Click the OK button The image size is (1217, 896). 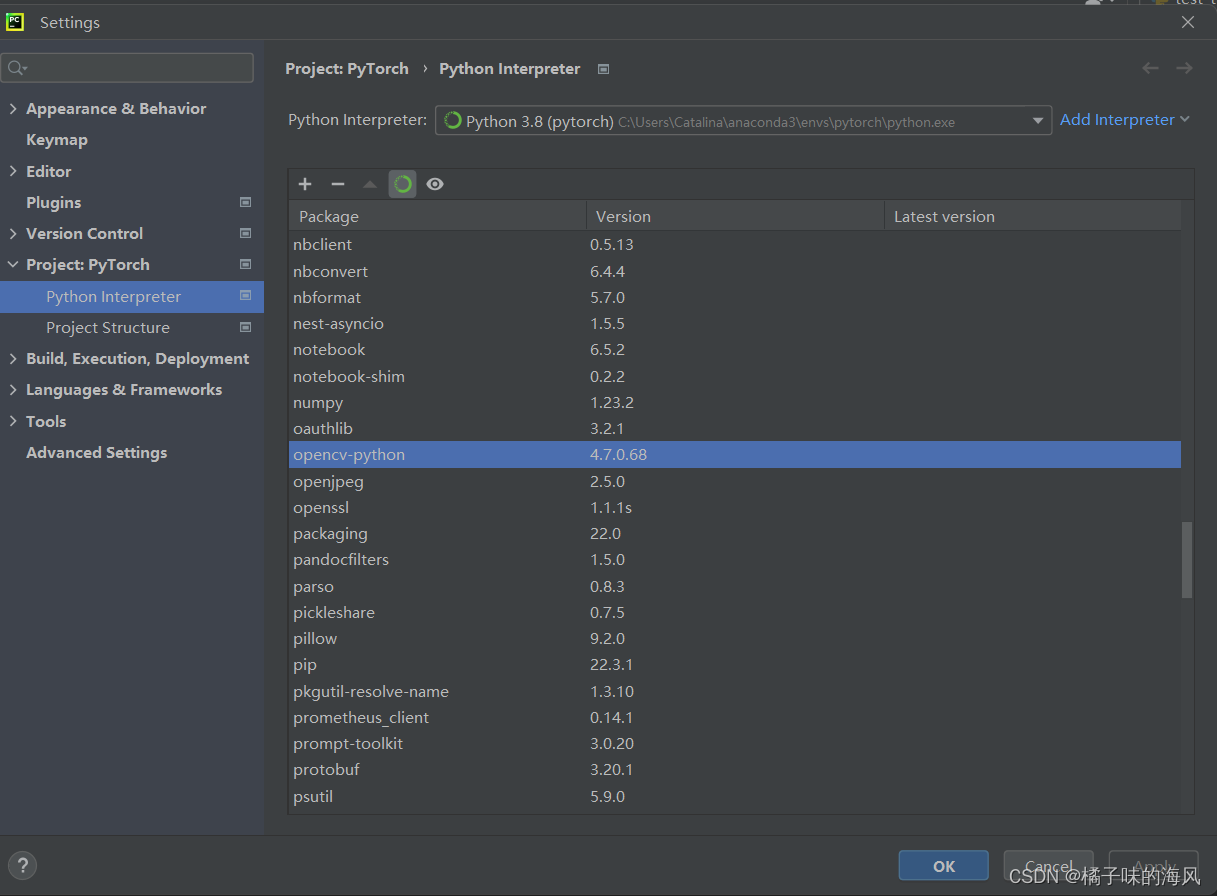[x=944, y=866]
